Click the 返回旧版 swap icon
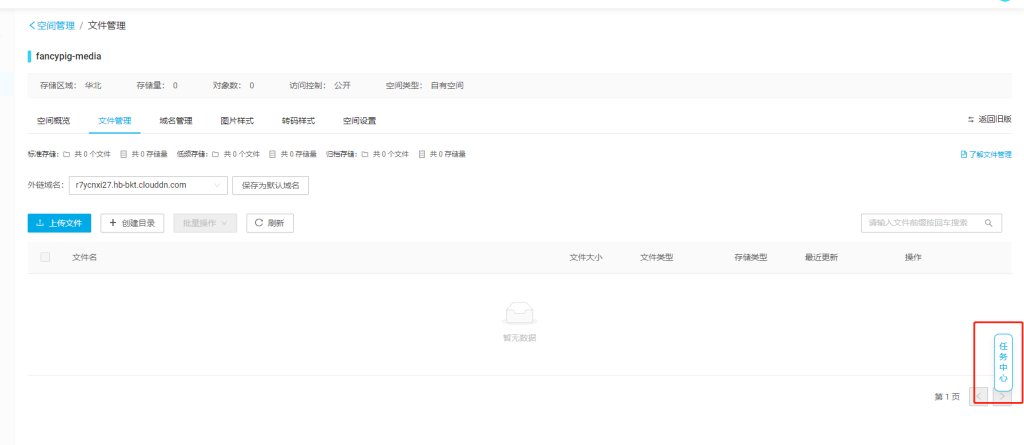1024x445 pixels. click(x=971, y=120)
